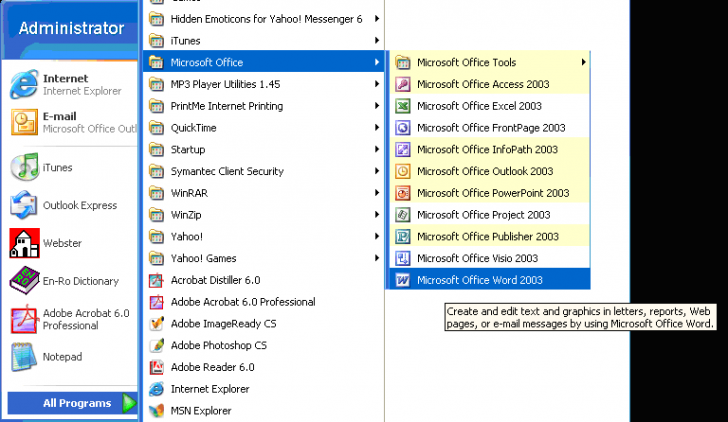Click the MSN Explorer butterfly icon
728x422 pixels.
coord(156,410)
